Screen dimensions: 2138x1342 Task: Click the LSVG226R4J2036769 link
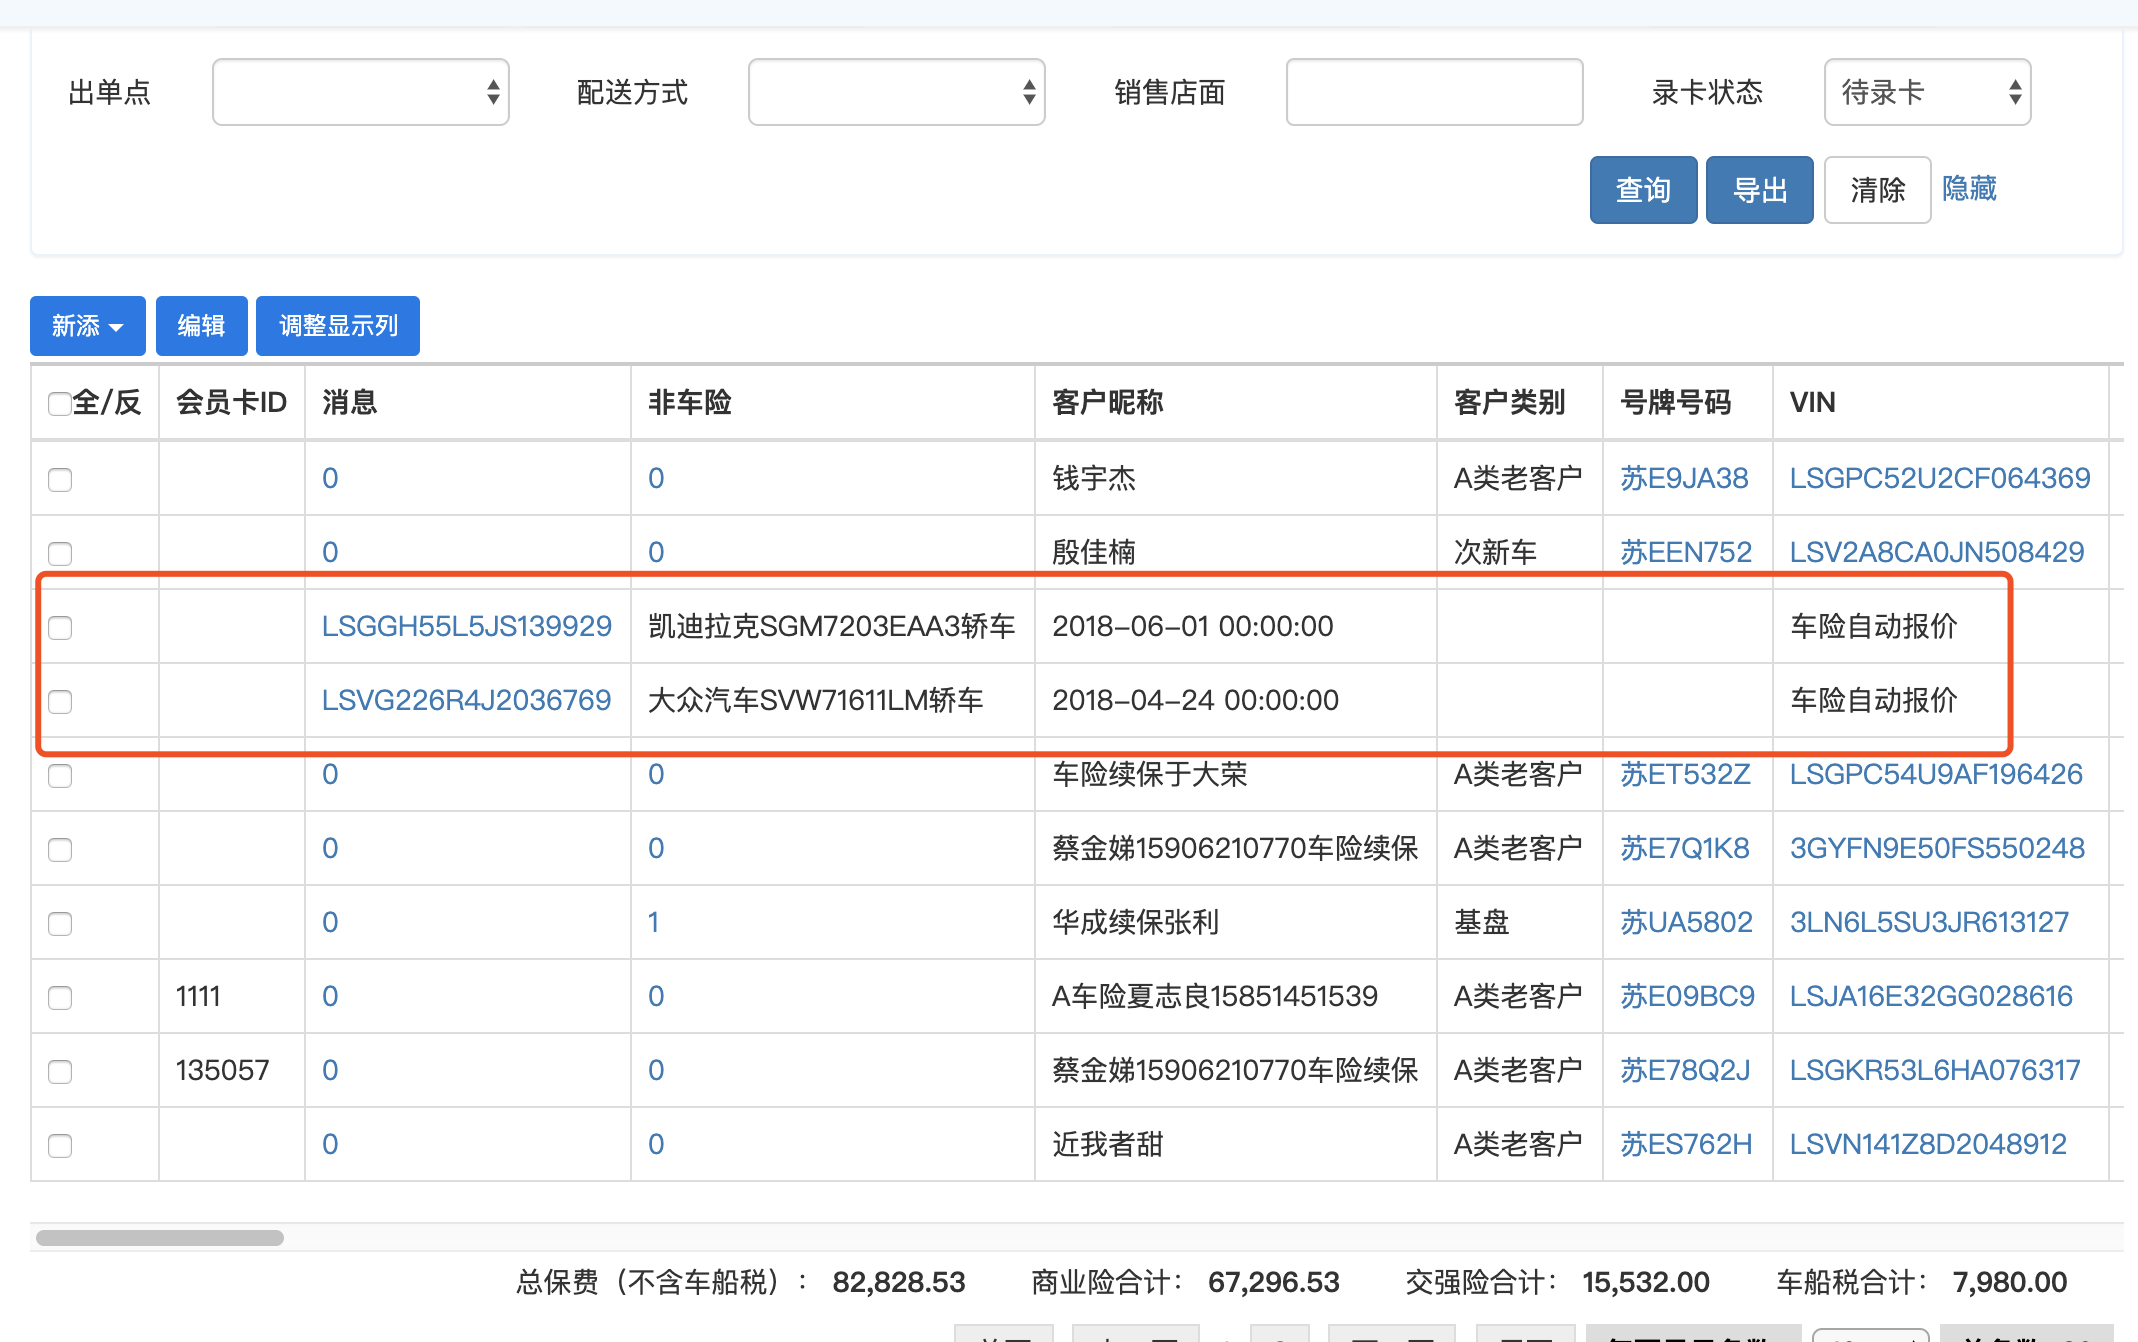(x=466, y=700)
